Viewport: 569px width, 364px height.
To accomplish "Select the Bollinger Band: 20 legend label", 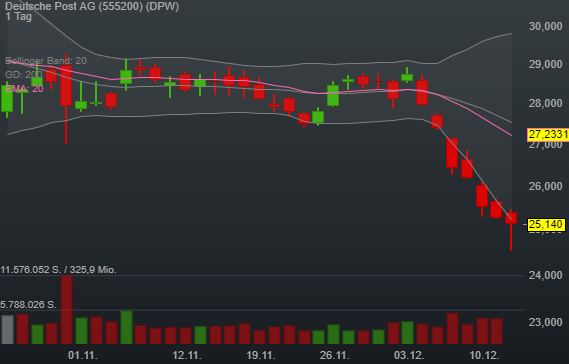I will click(x=46, y=61).
